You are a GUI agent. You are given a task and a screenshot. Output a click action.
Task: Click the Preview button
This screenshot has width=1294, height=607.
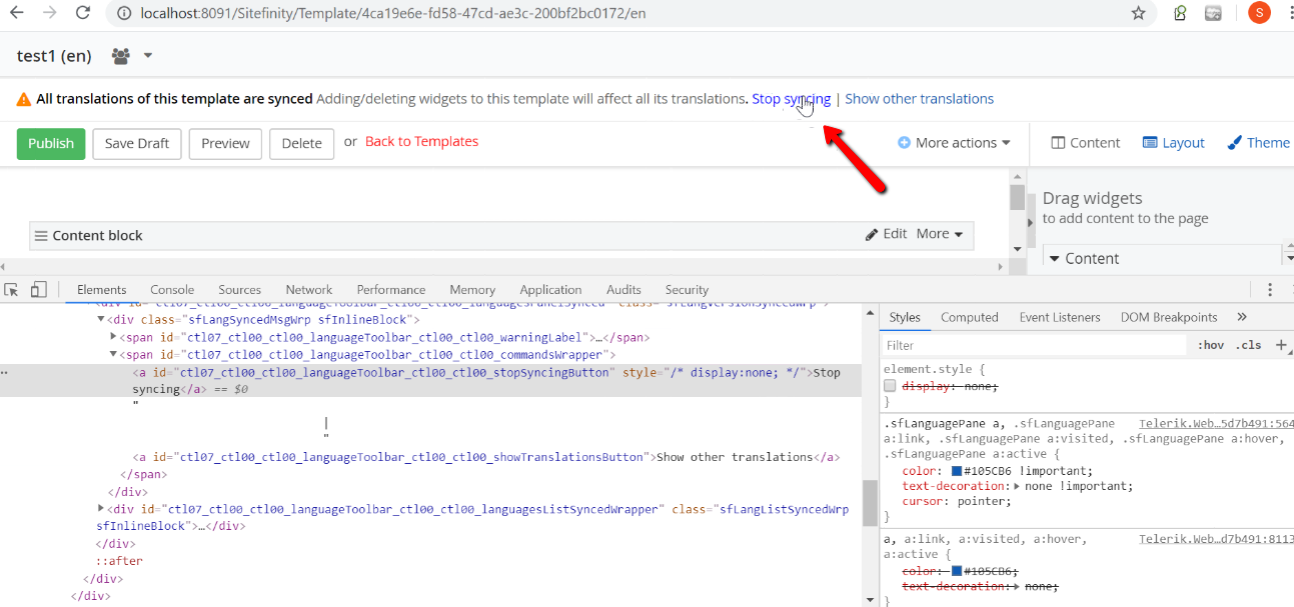pos(225,143)
